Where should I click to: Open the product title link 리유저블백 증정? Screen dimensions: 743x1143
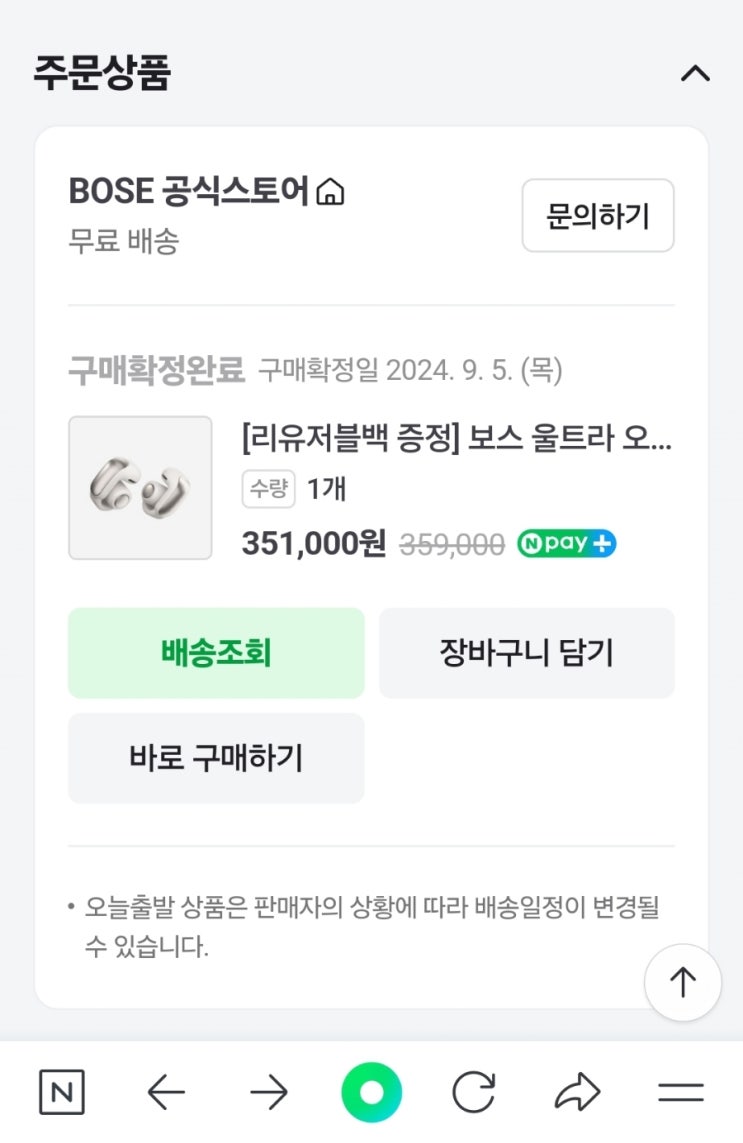456,438
